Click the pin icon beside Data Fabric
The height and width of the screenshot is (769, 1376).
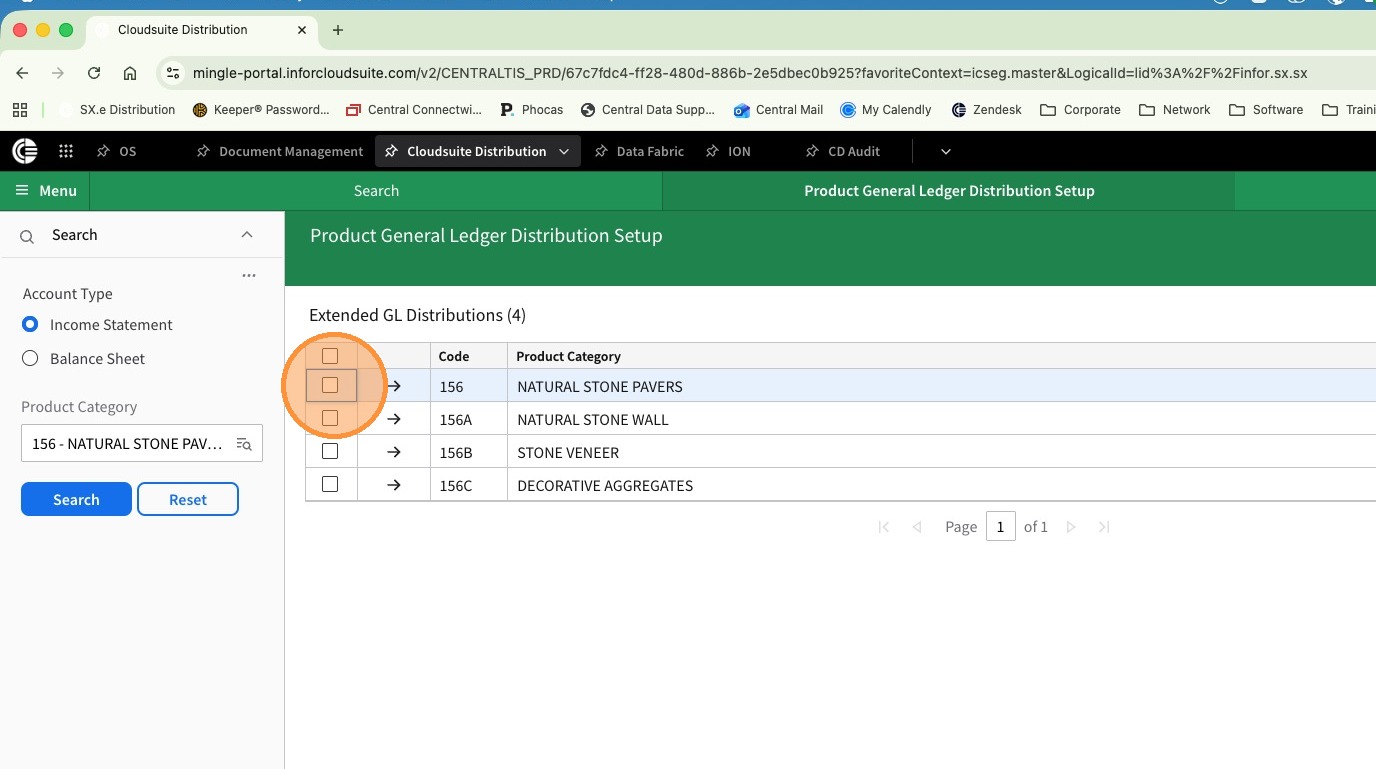tap(601, 151)
